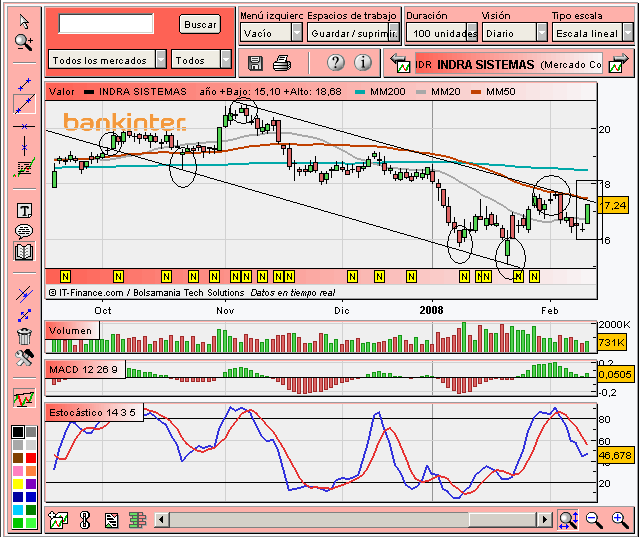Click the horizontal scrollbar left arrow
The image size is (641, 539).
[x=161, y=520]
